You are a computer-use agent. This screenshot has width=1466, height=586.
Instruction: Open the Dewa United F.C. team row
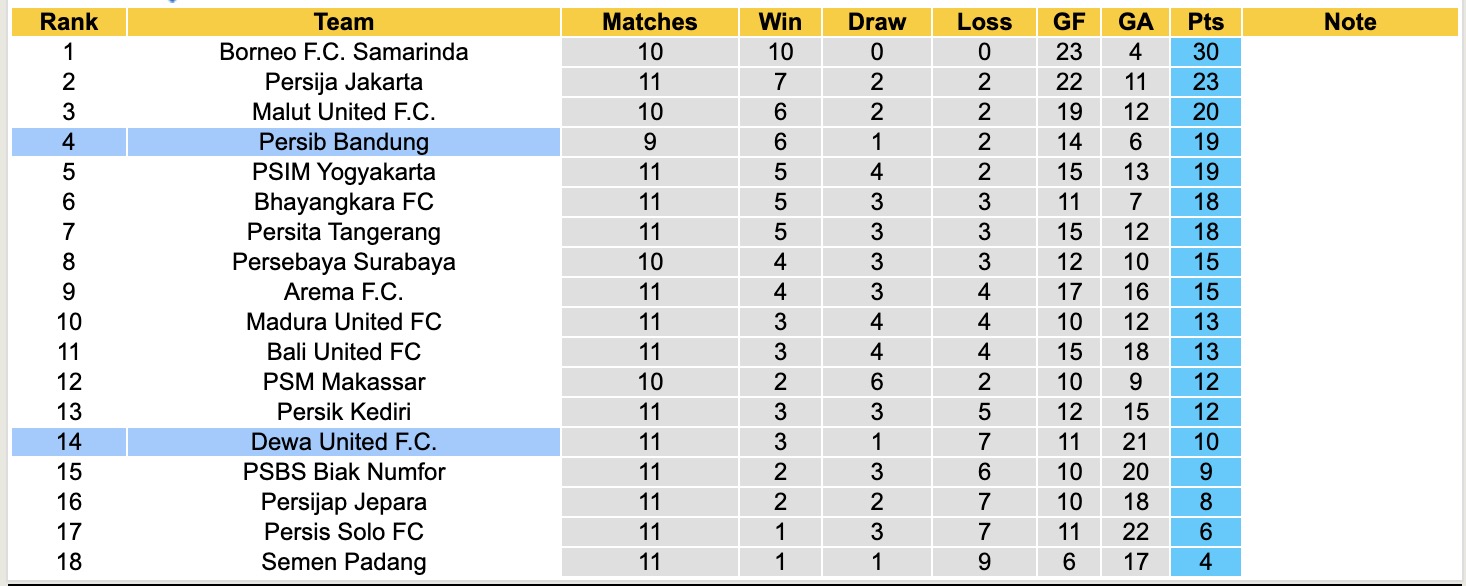pos(343,442)
